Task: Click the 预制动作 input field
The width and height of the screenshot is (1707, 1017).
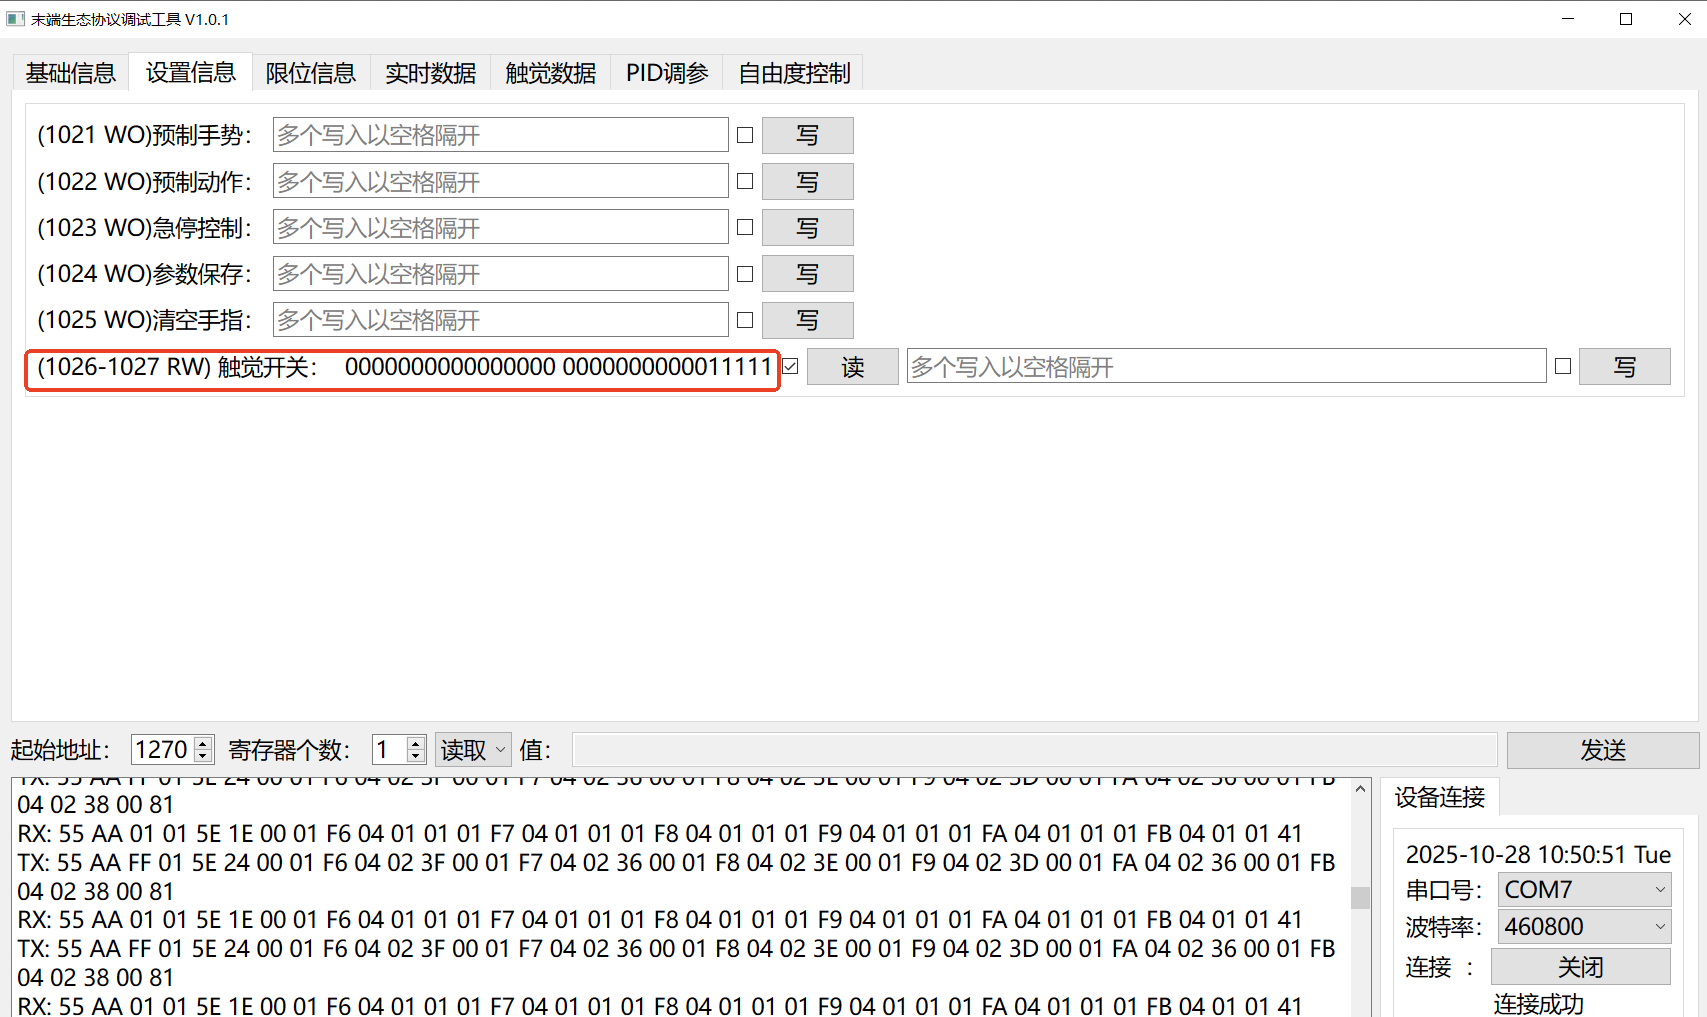Action: (498, 181)
